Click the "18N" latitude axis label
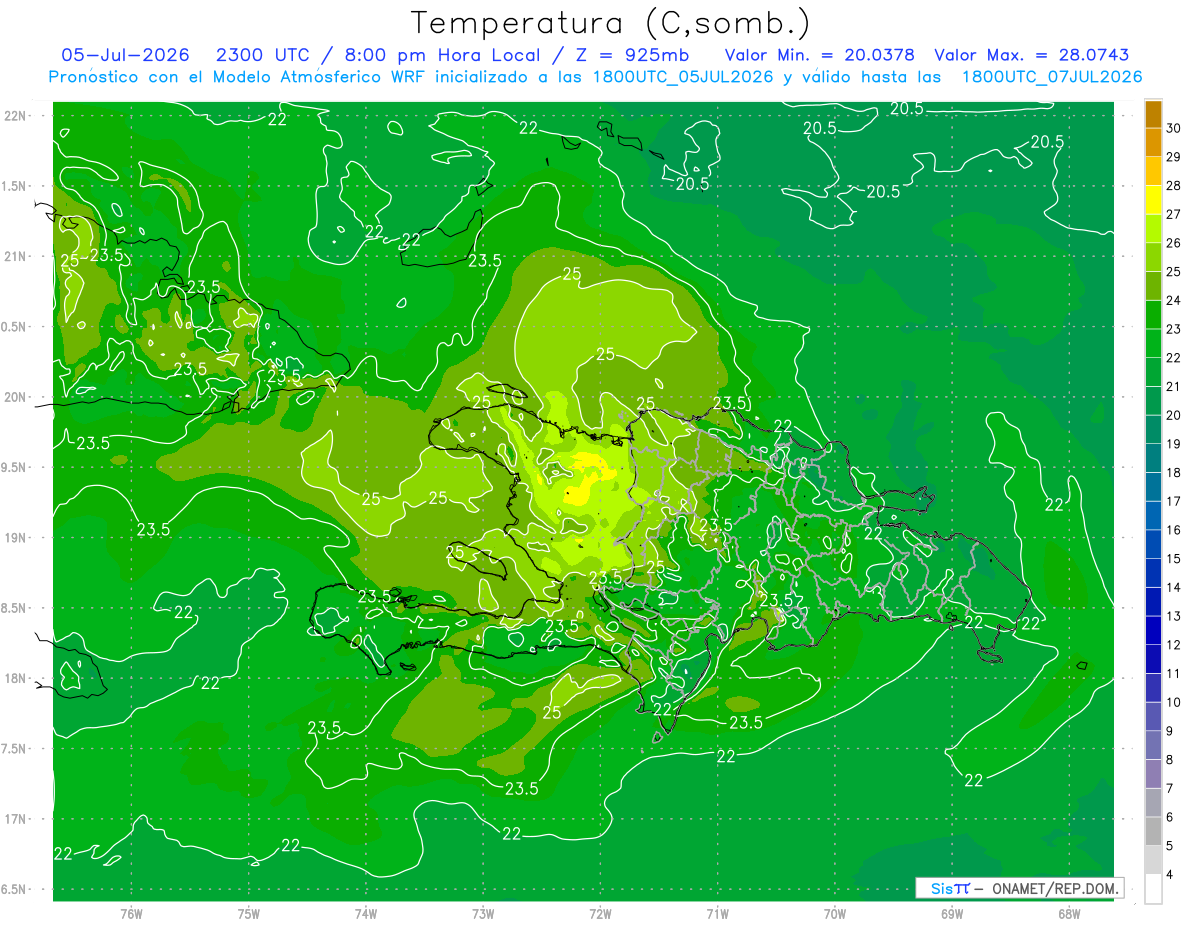 [15, 678]
